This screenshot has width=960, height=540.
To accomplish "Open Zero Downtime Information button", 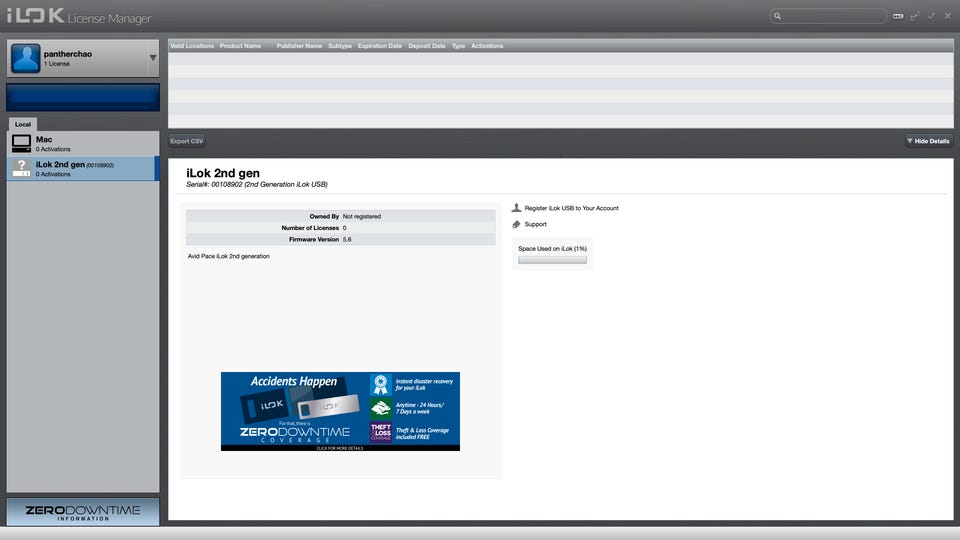I will click(83, 512).
